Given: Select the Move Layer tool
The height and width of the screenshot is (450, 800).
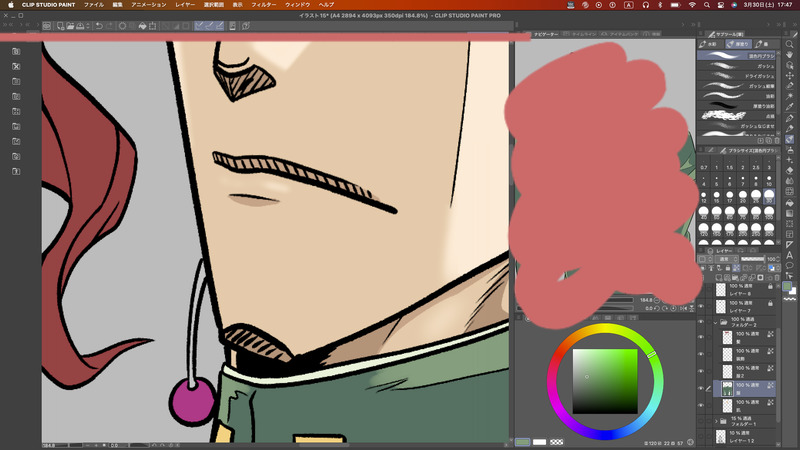Looking at the screenshot, I should coord(790,76).
